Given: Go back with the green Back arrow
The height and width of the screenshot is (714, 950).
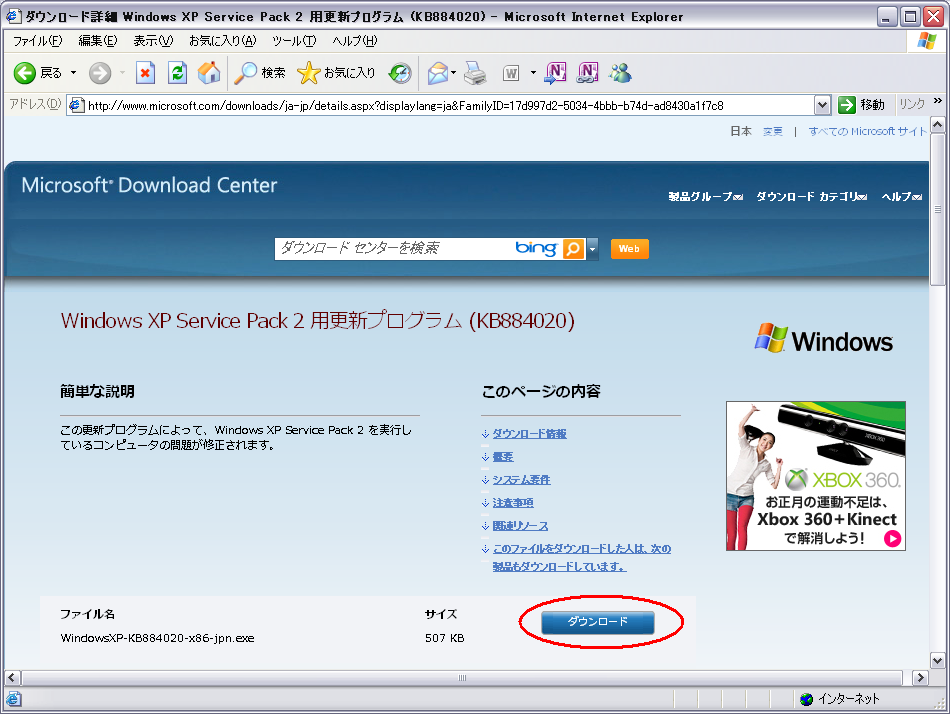Looking at the screenshot, I should pos(25,73).
